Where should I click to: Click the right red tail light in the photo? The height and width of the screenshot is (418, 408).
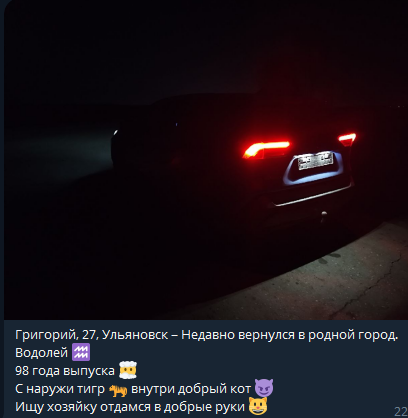(347, 139)
